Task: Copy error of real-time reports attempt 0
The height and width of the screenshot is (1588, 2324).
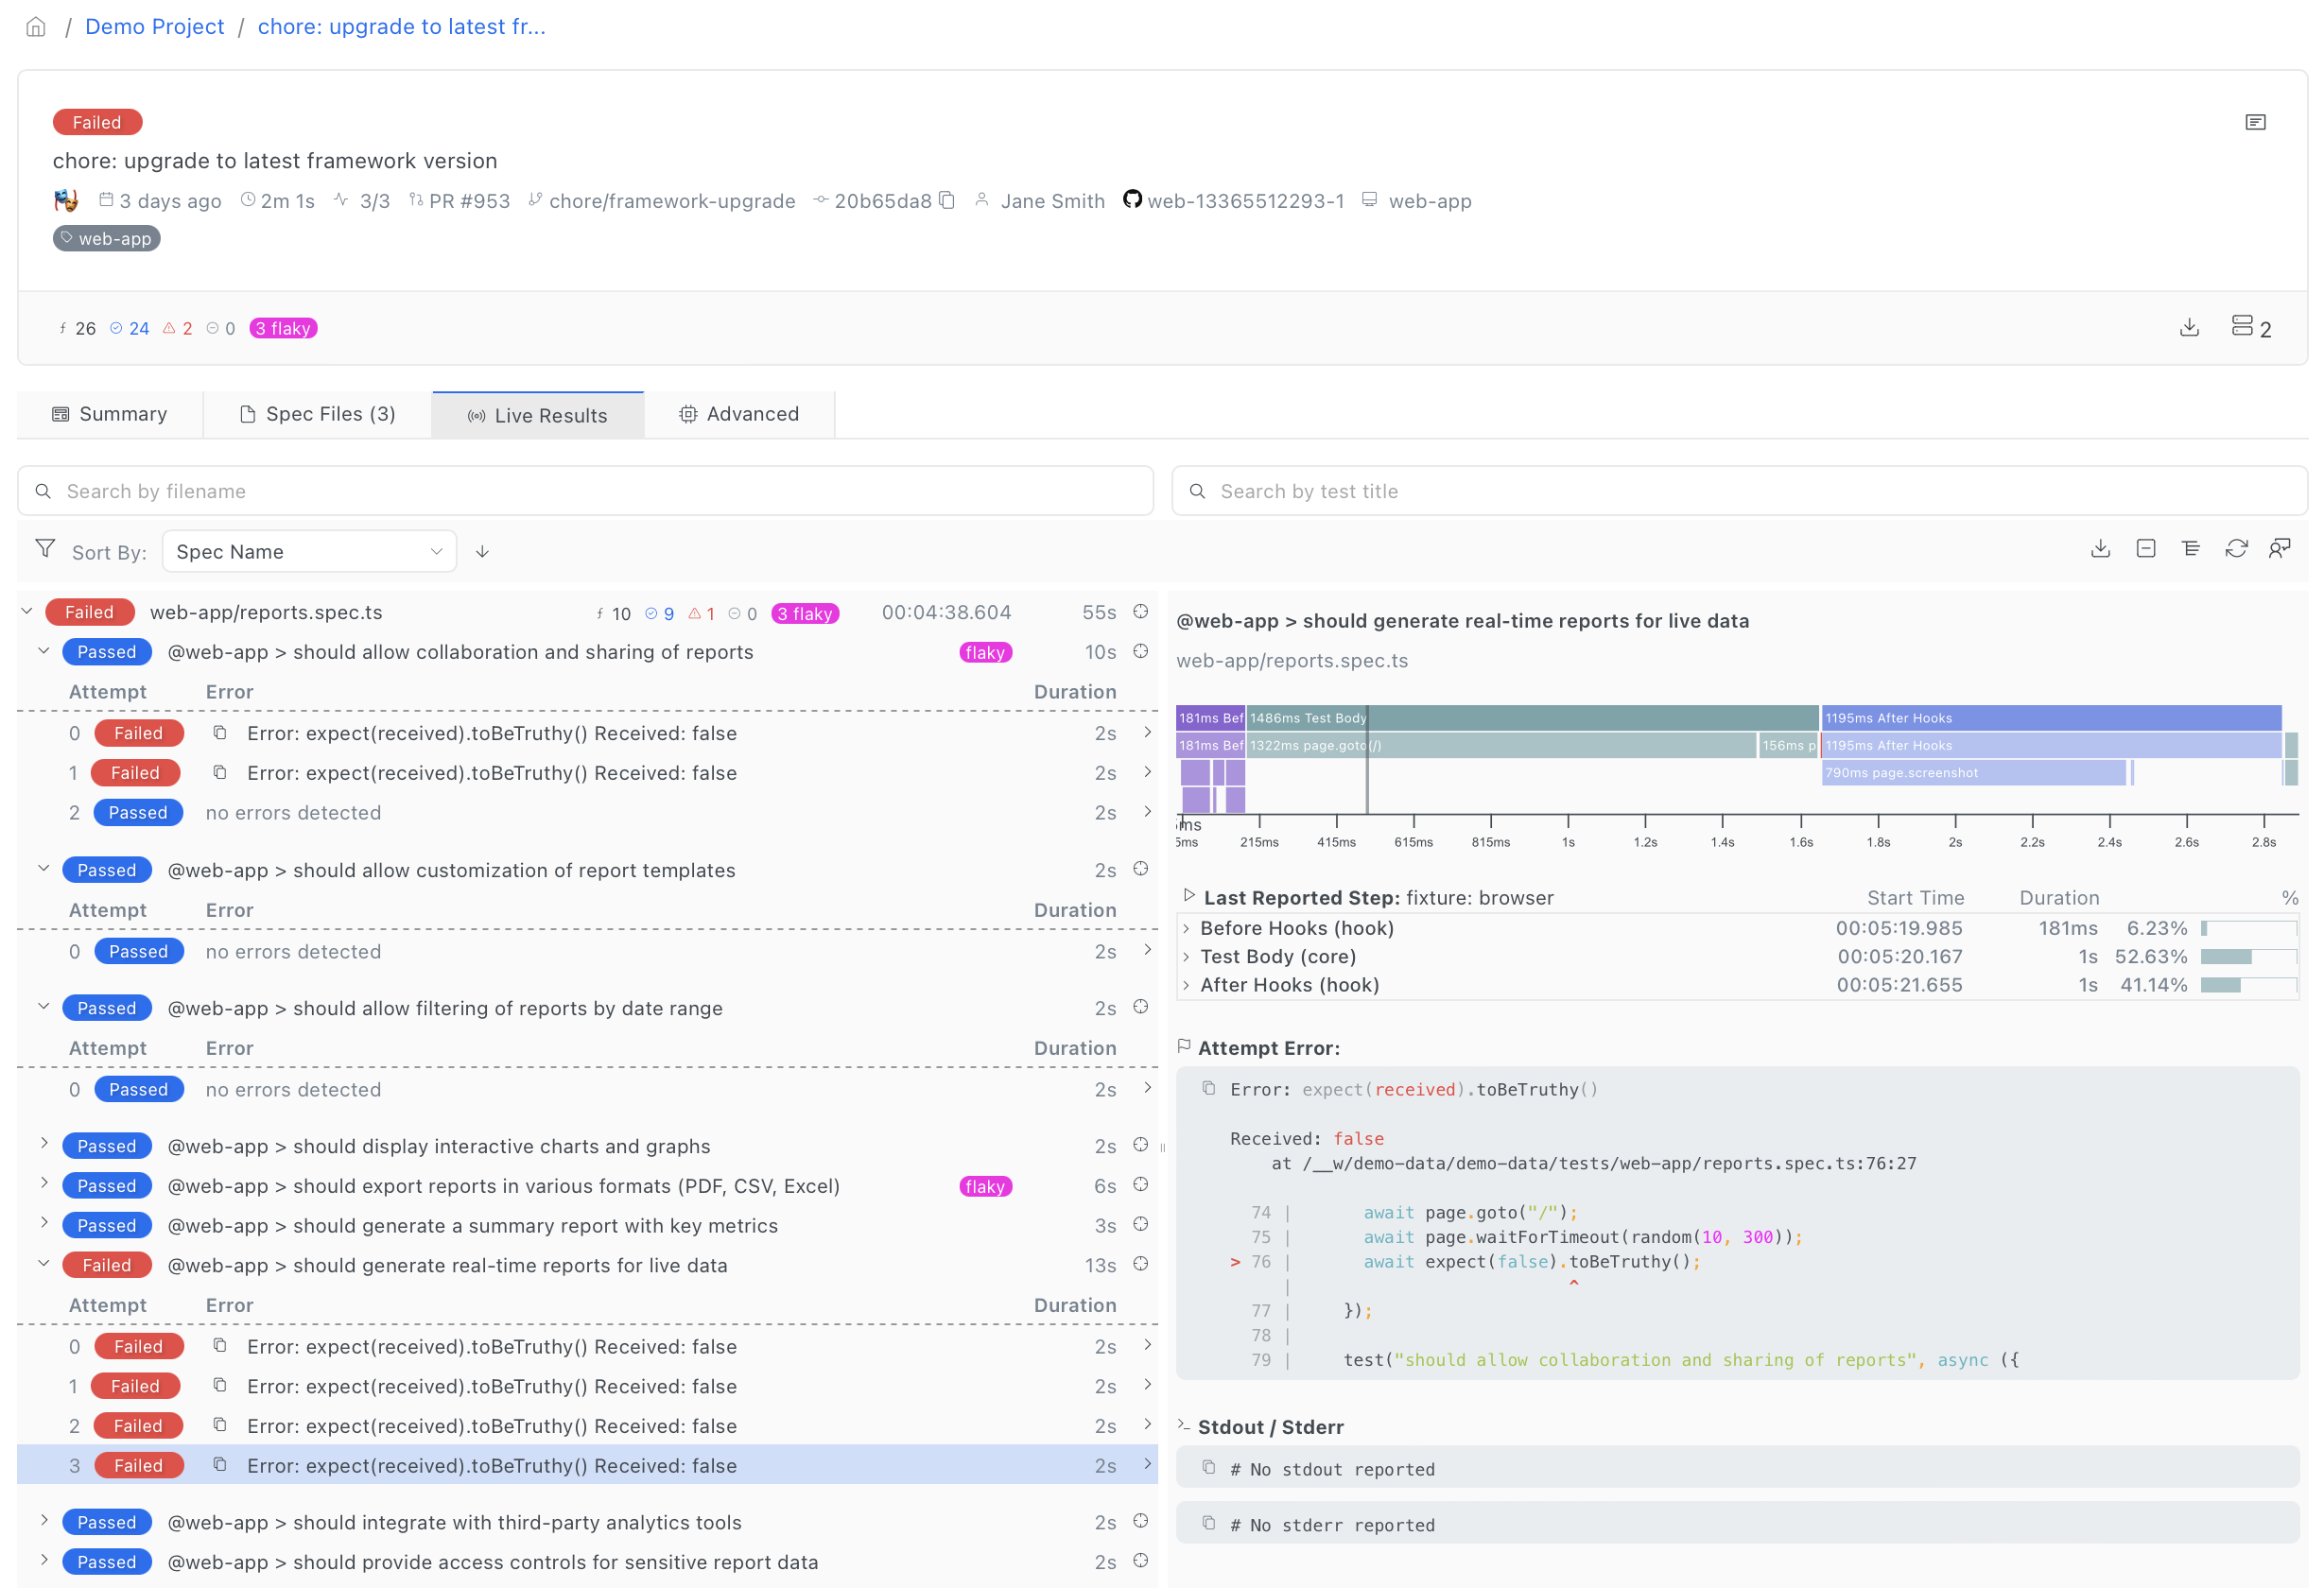Action: pos(220,1345)
